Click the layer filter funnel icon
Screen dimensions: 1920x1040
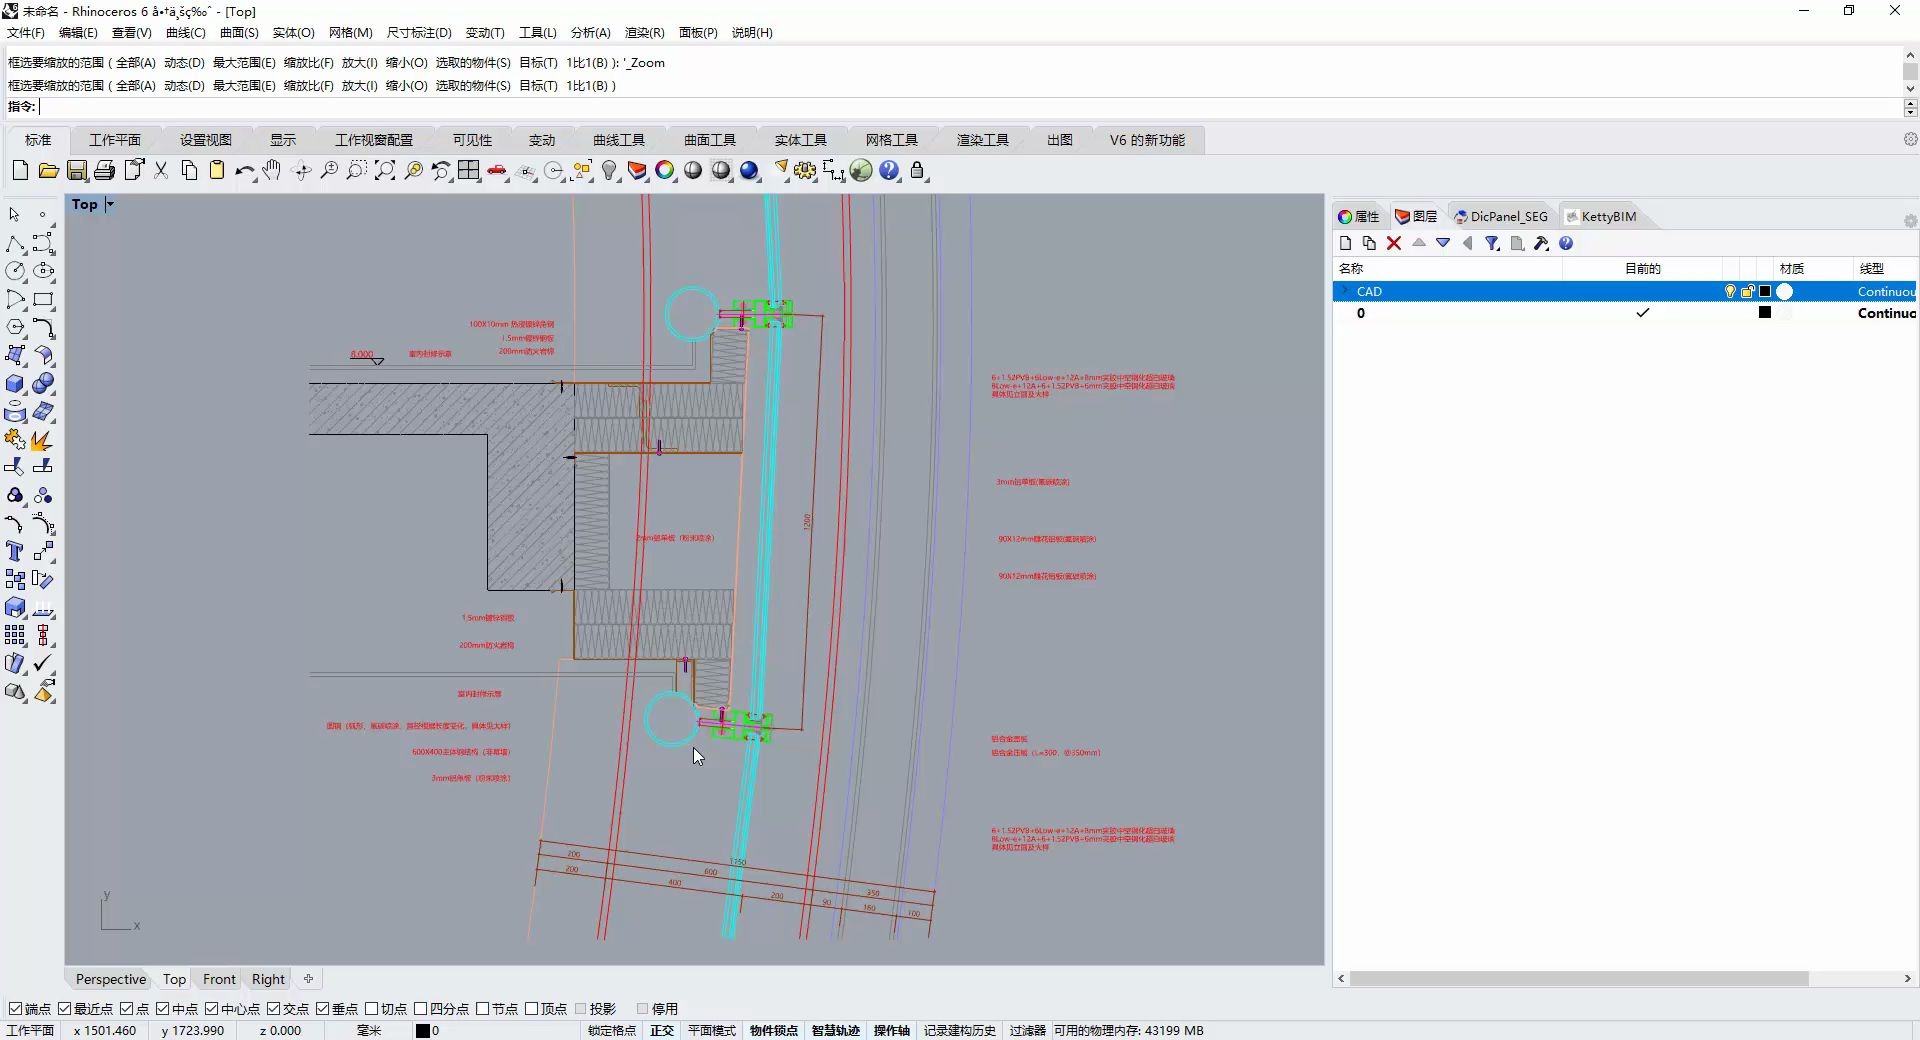coord(1492,243)
